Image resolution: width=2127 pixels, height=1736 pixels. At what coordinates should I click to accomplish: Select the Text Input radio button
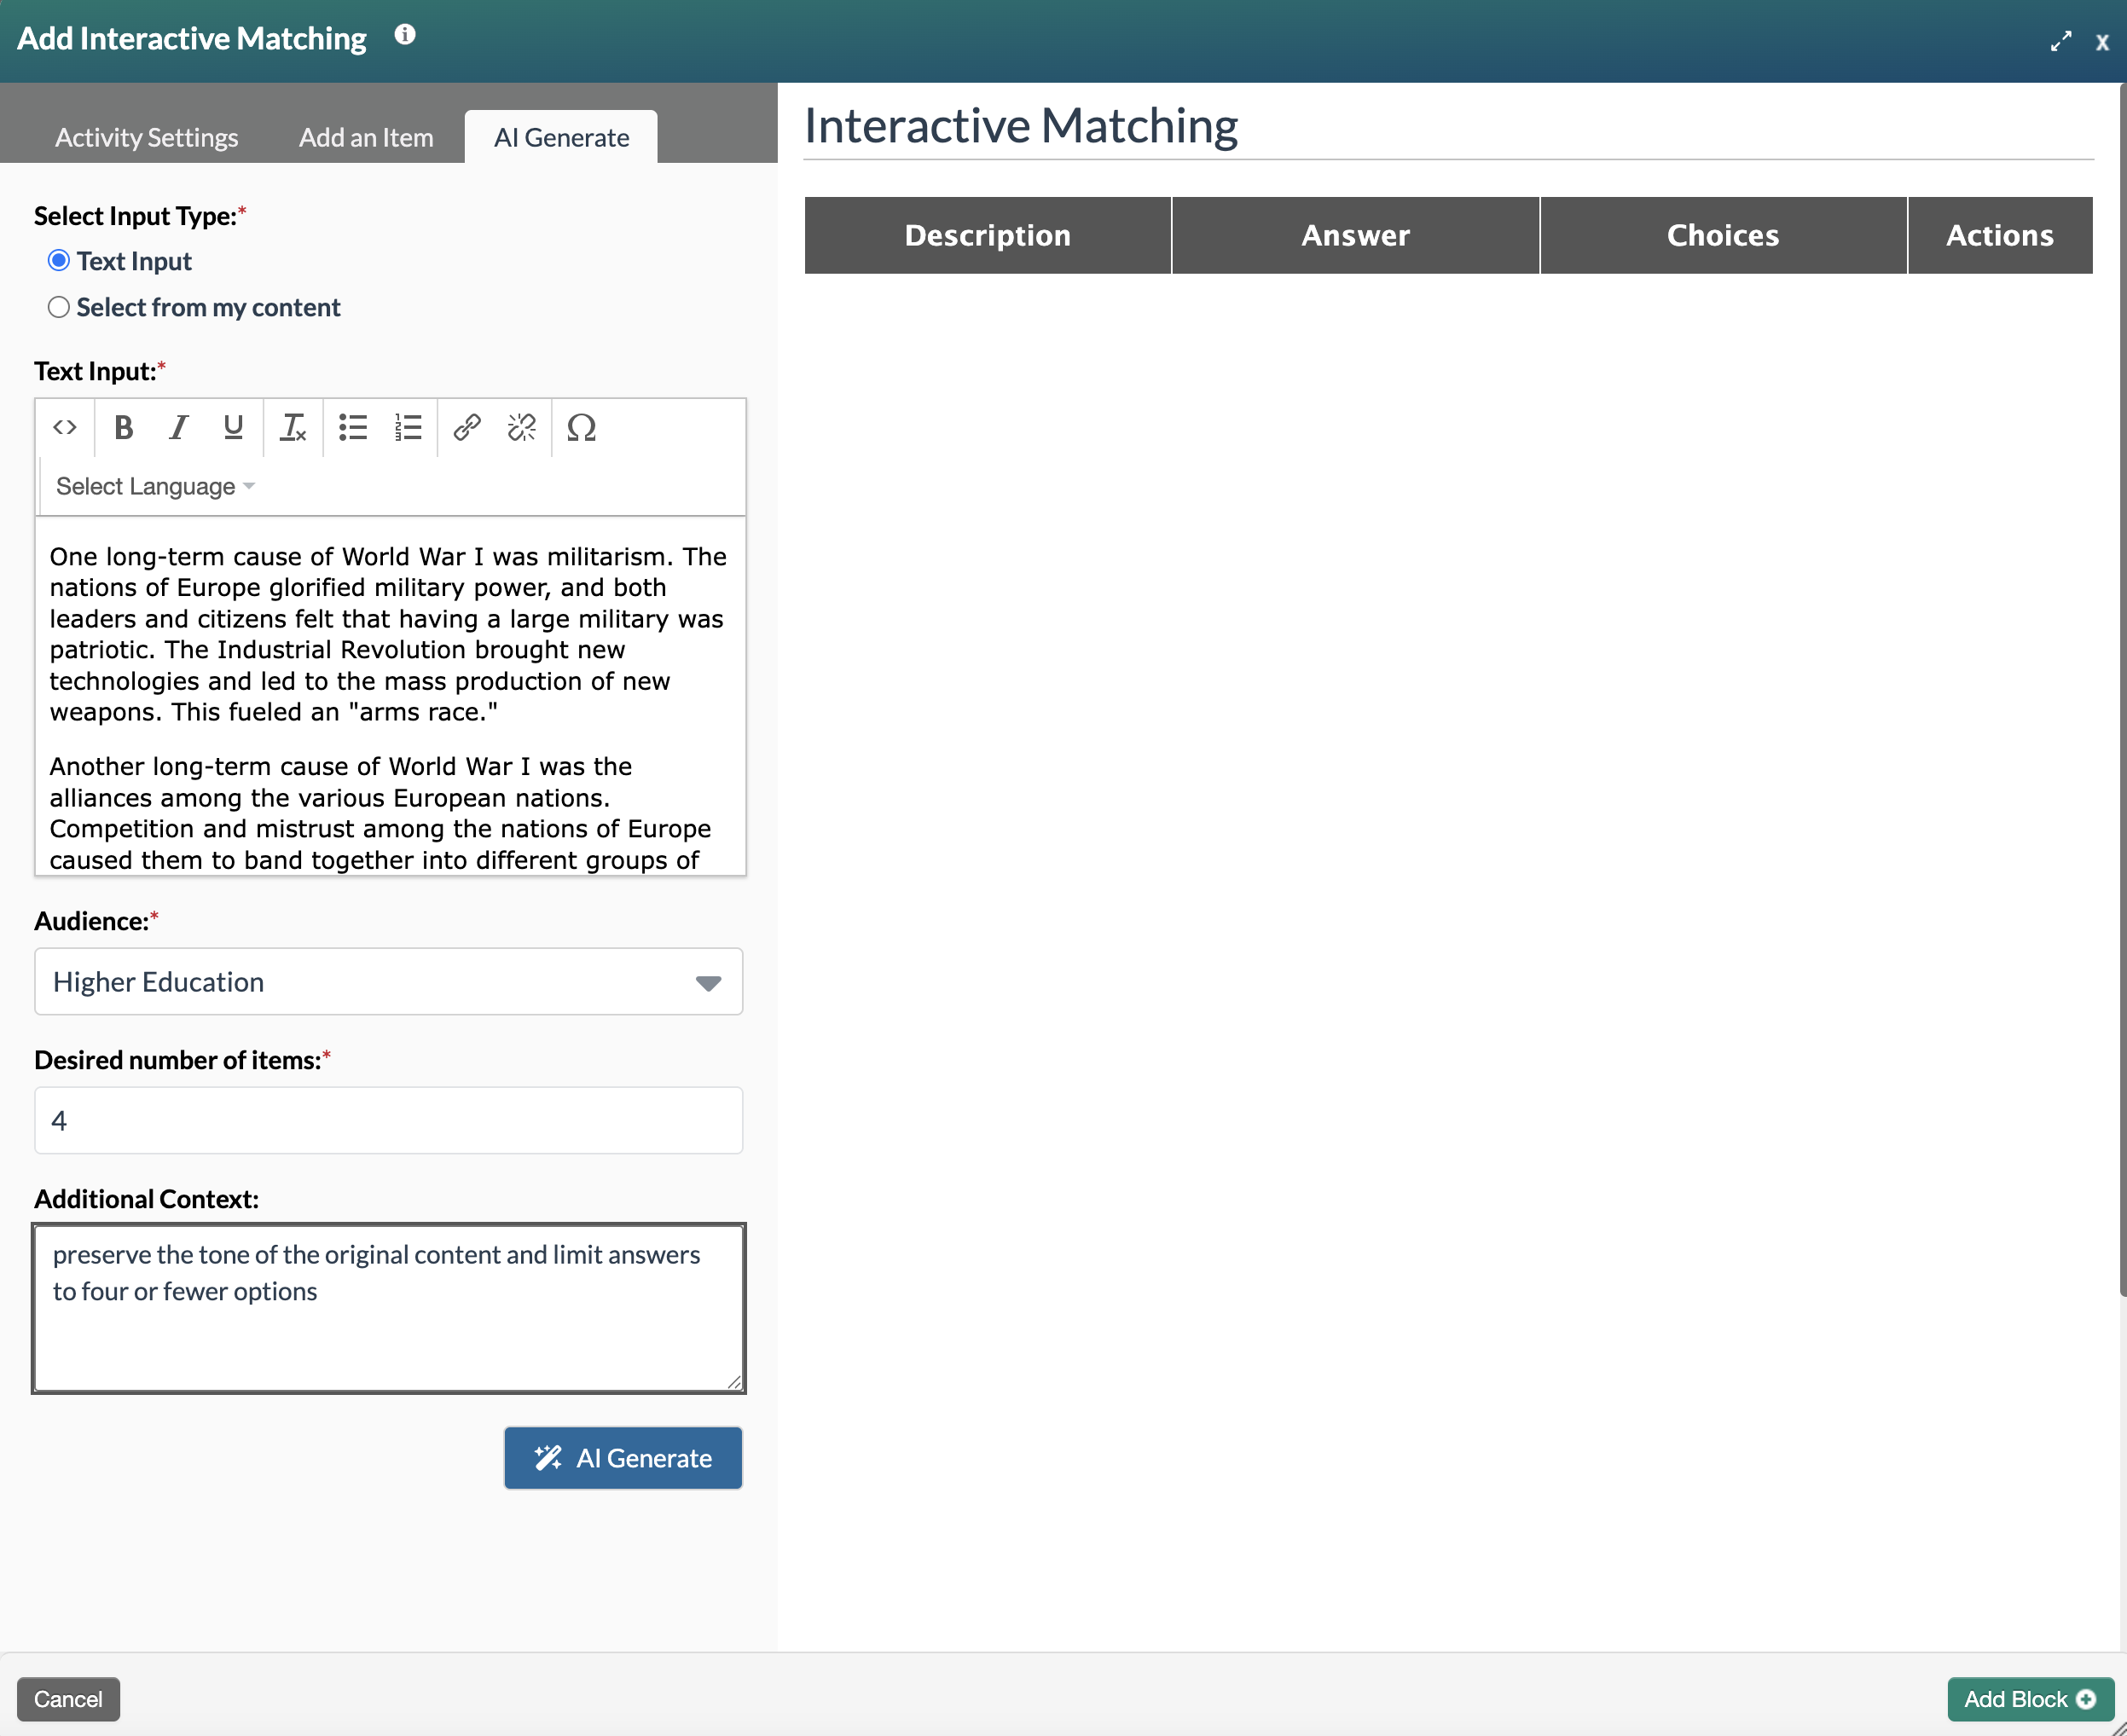(58, 260)
